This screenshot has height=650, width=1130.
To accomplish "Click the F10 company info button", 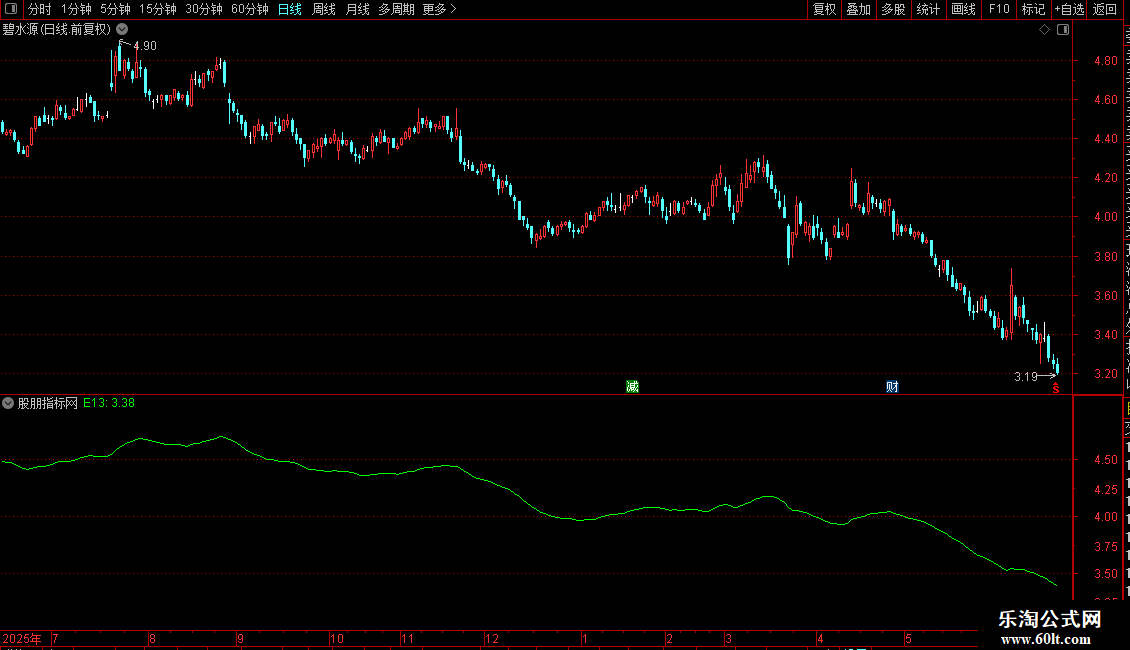I will click(x=999, y=9).
